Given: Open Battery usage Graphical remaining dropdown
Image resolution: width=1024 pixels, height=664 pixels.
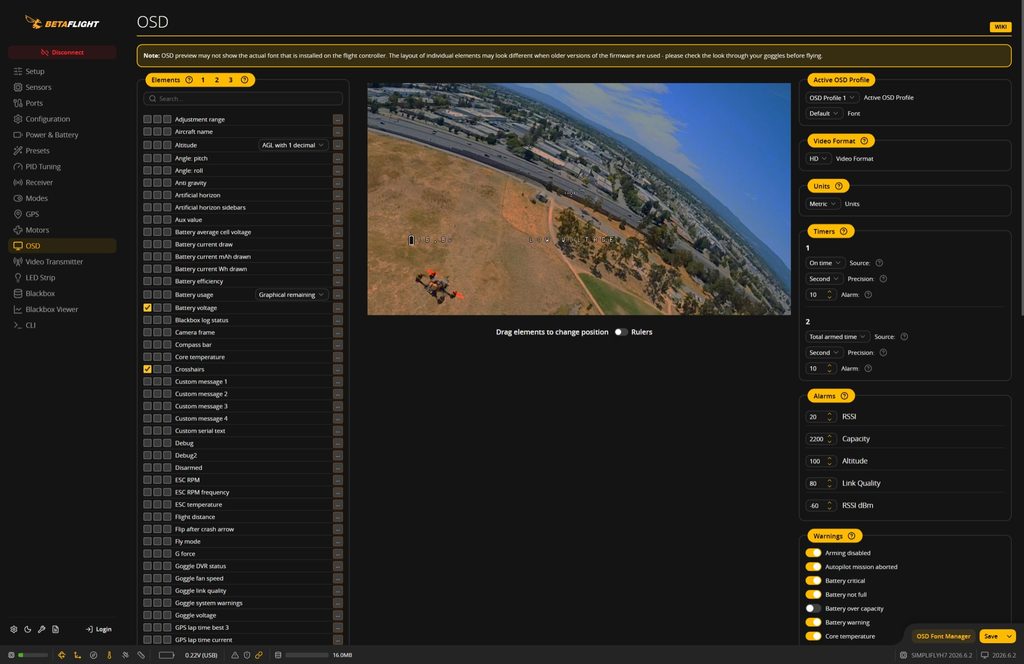Looking at the screenshot, I should [x=291, y=295].
